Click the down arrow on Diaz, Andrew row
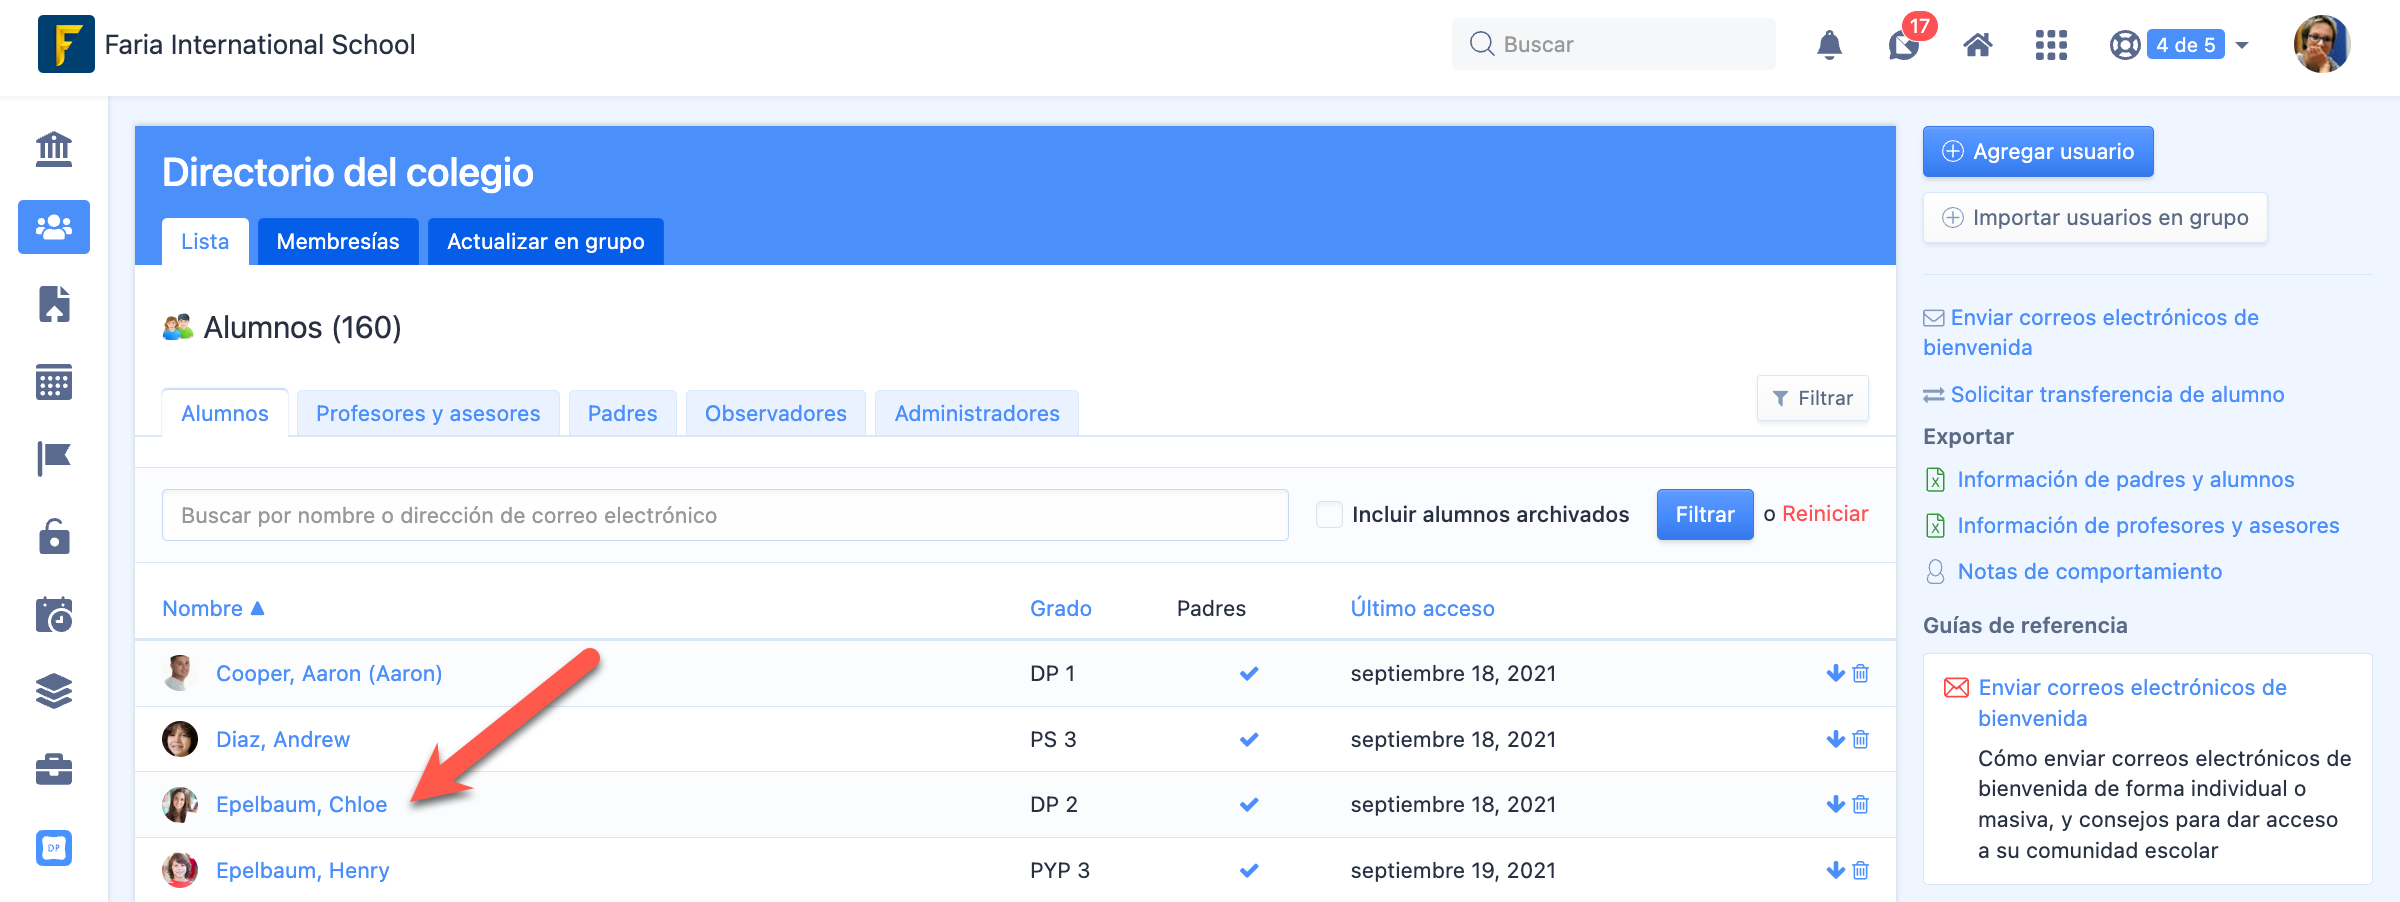Image resolution: width=2400 pixels, height=902 pixels. click(x=1835, y=740)
